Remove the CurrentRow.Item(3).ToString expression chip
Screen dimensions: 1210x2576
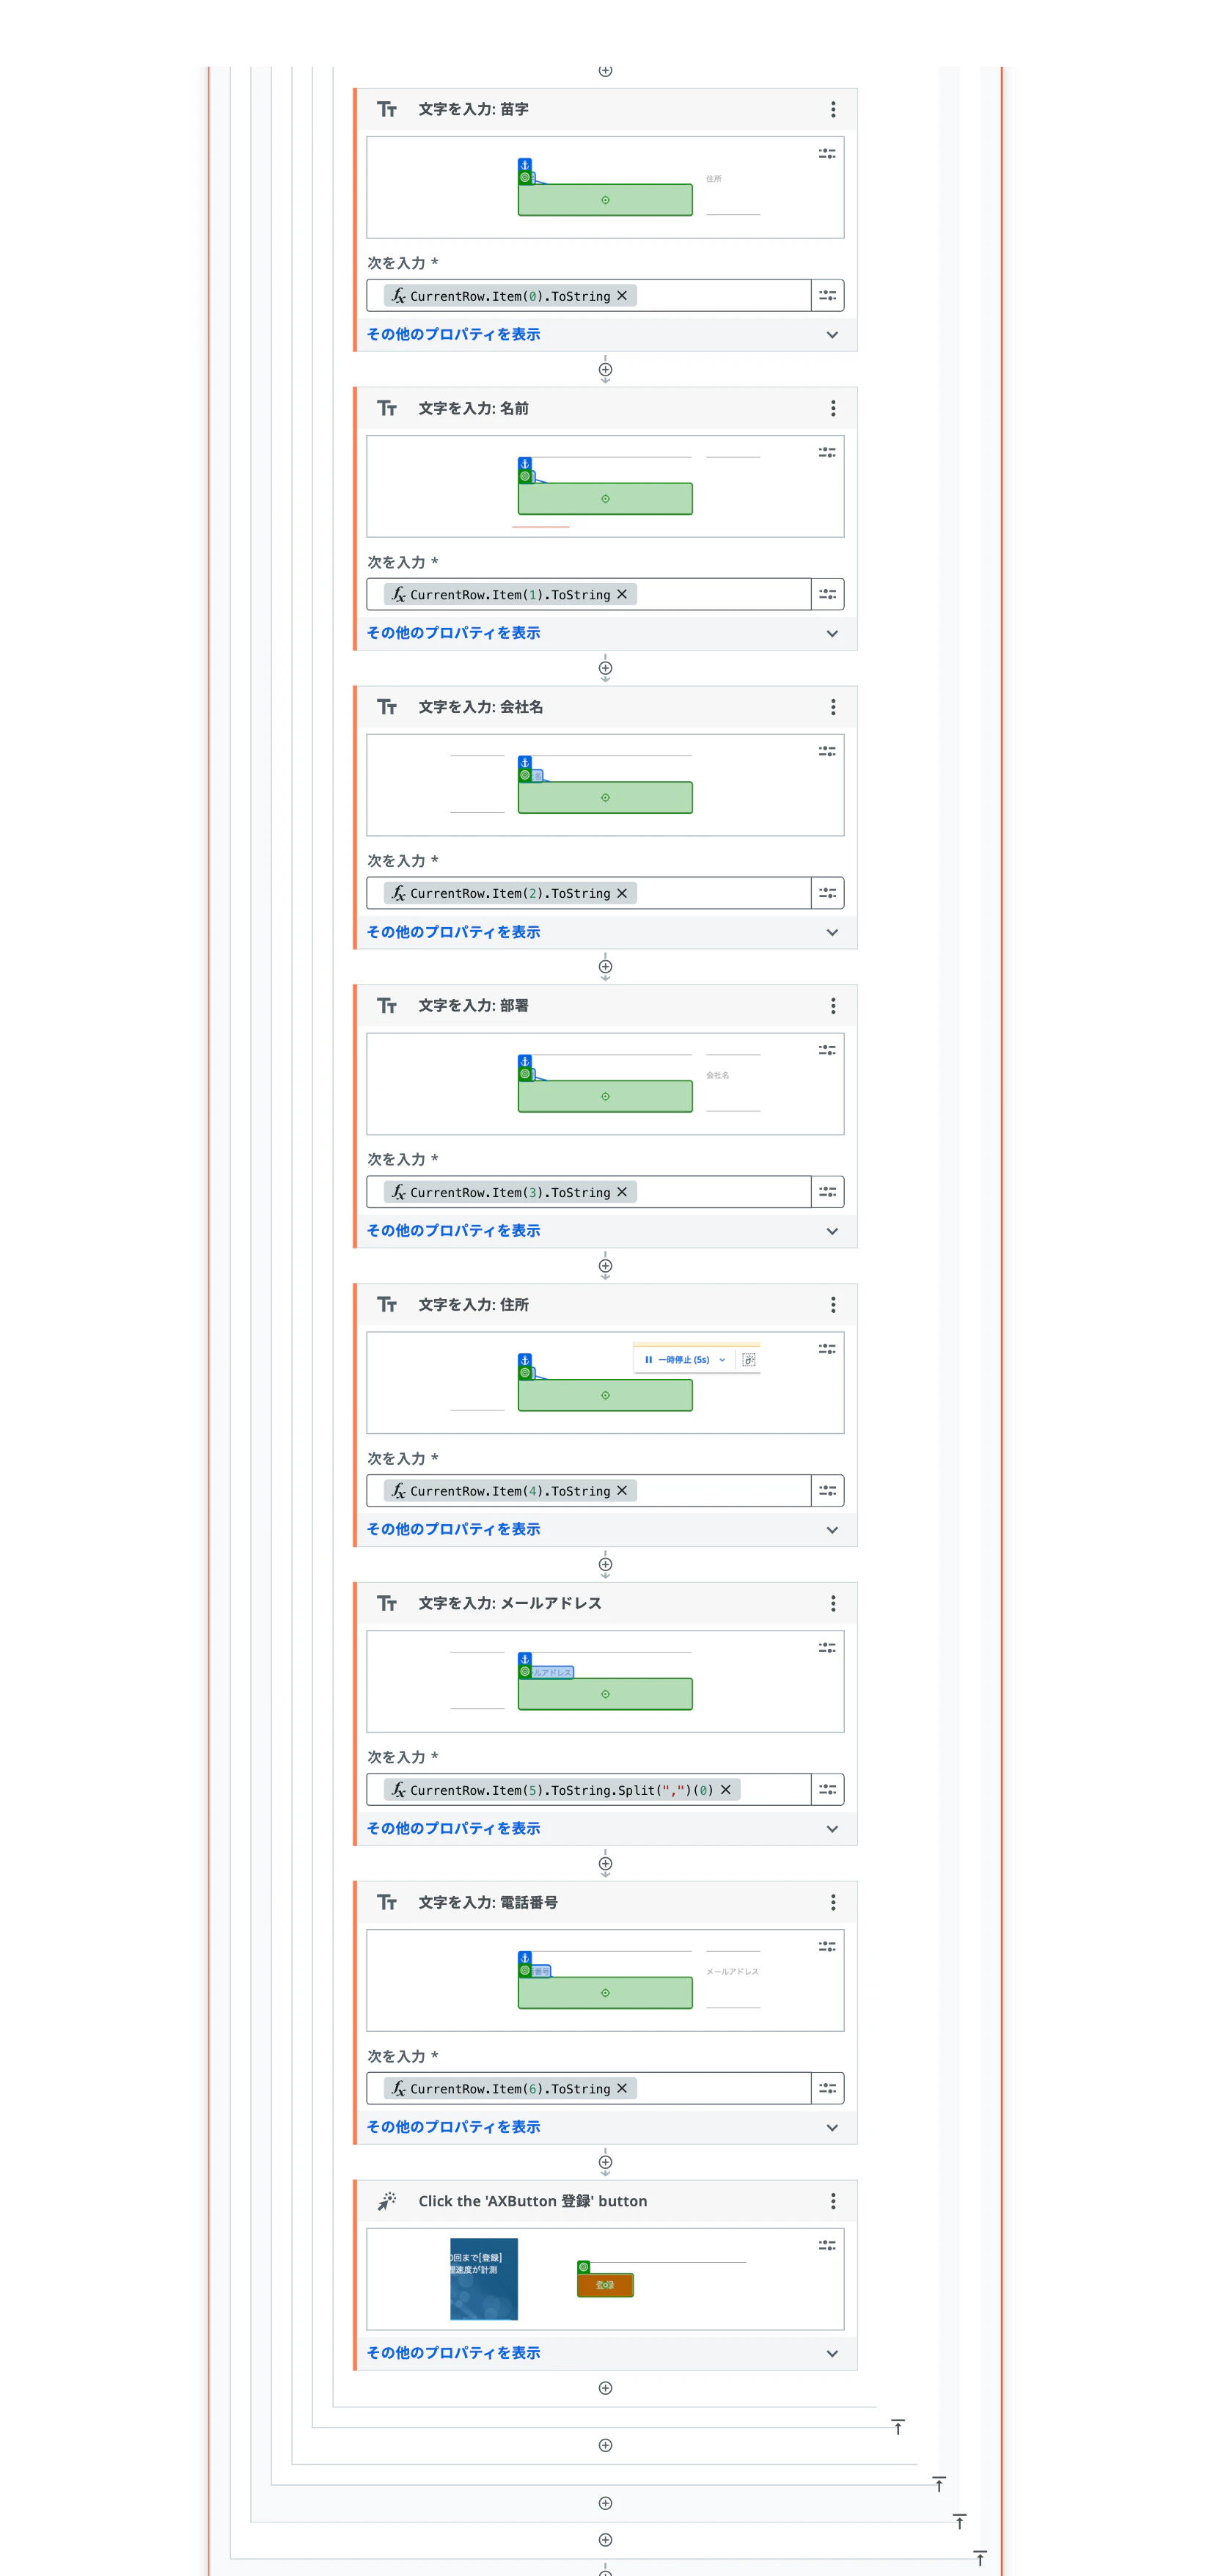tap(622, 1192)
